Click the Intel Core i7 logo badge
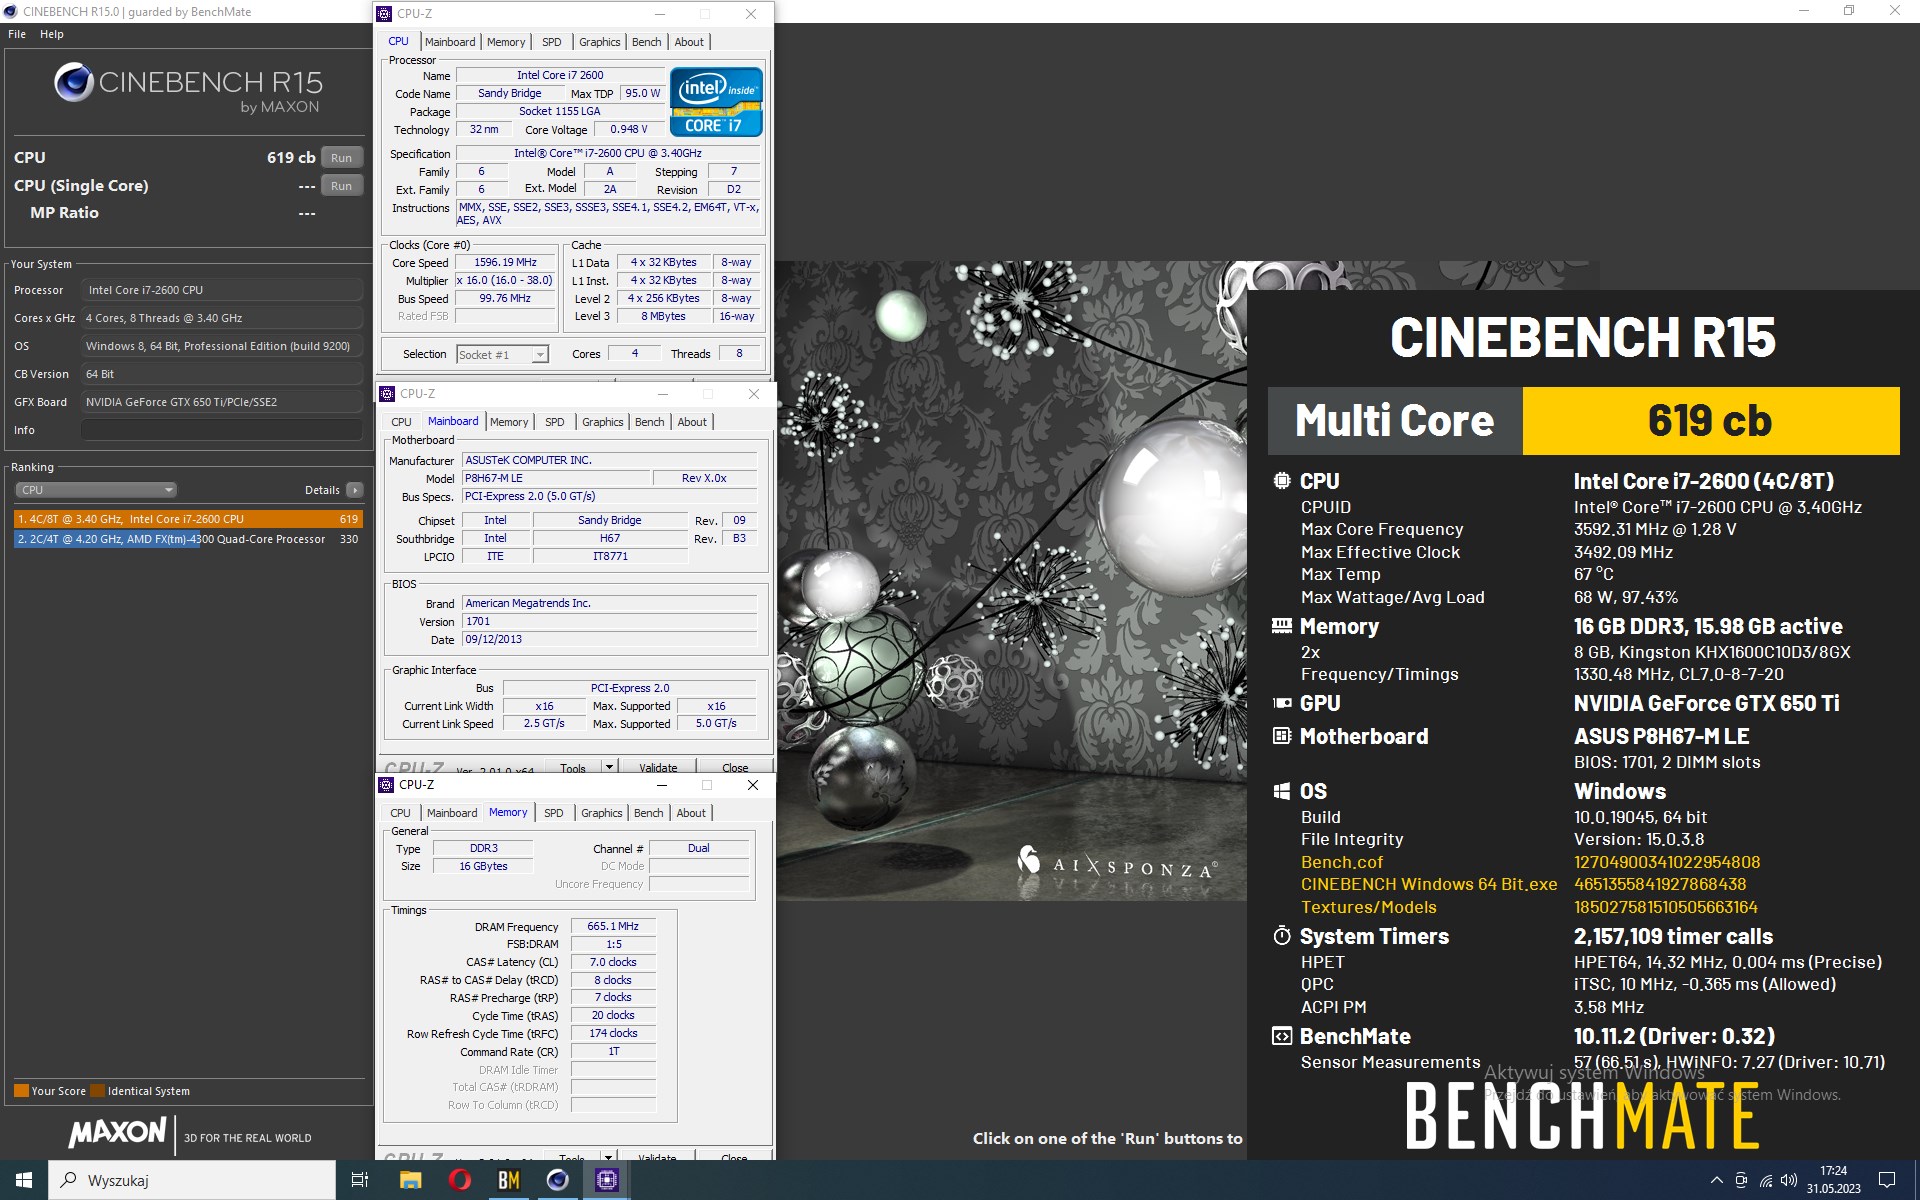Viewport: 1920px width, 1200px height. pos(716,102)
